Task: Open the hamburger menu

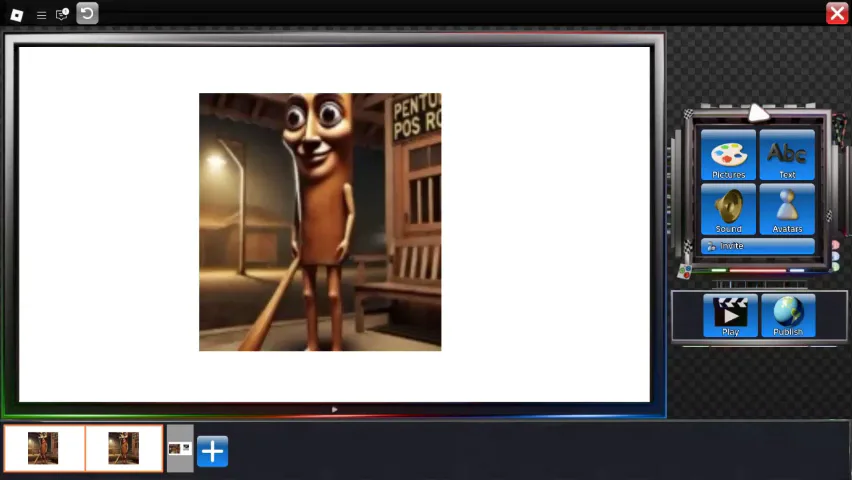Action: click(41, 15)
